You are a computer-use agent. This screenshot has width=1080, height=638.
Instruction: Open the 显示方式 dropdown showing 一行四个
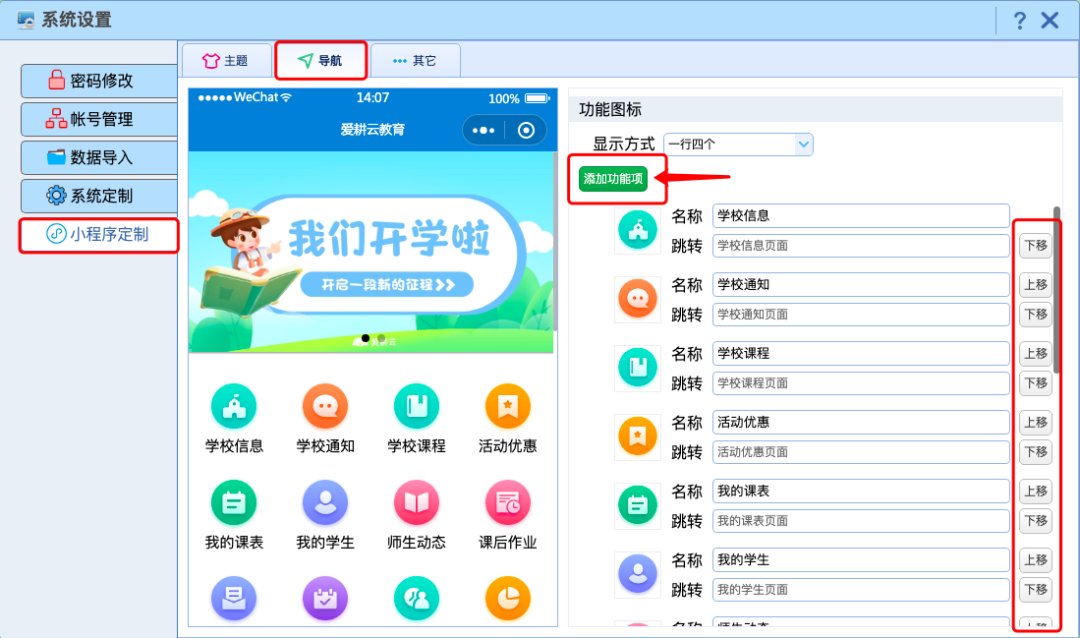737,144
